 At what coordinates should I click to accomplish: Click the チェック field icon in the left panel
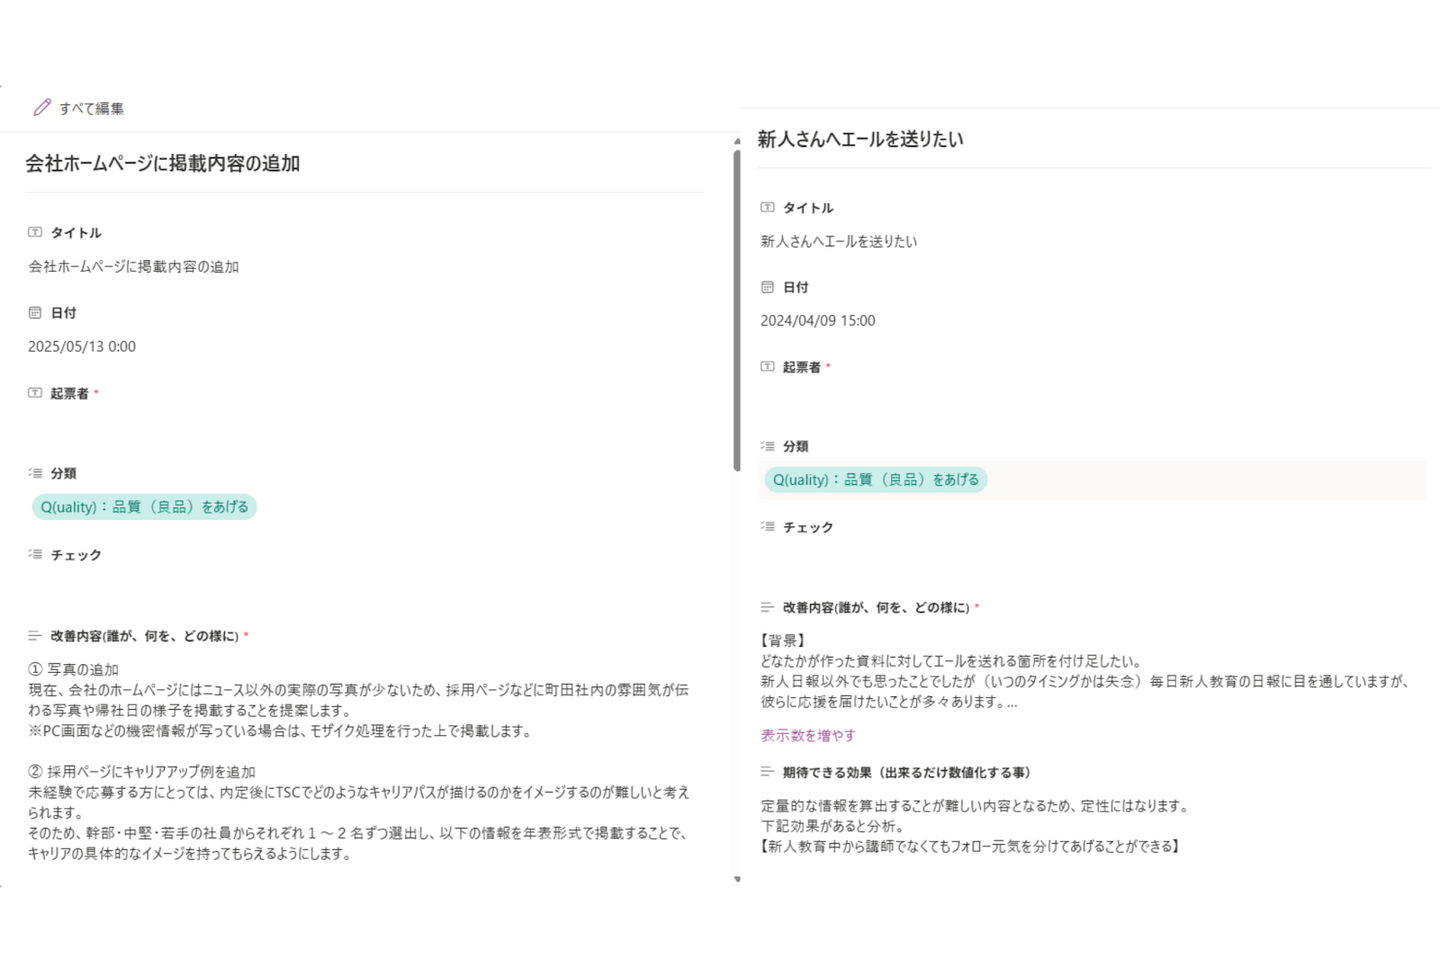(x=35, y=554)
